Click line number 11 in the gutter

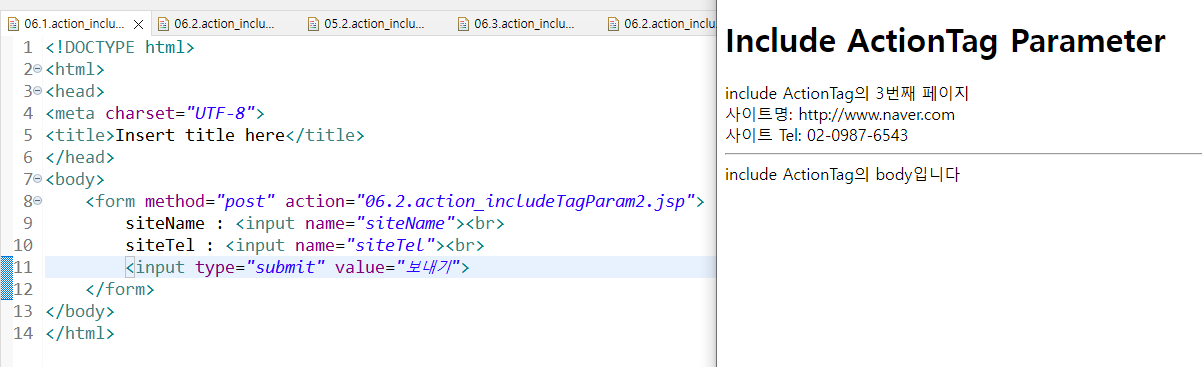(24, 268)
